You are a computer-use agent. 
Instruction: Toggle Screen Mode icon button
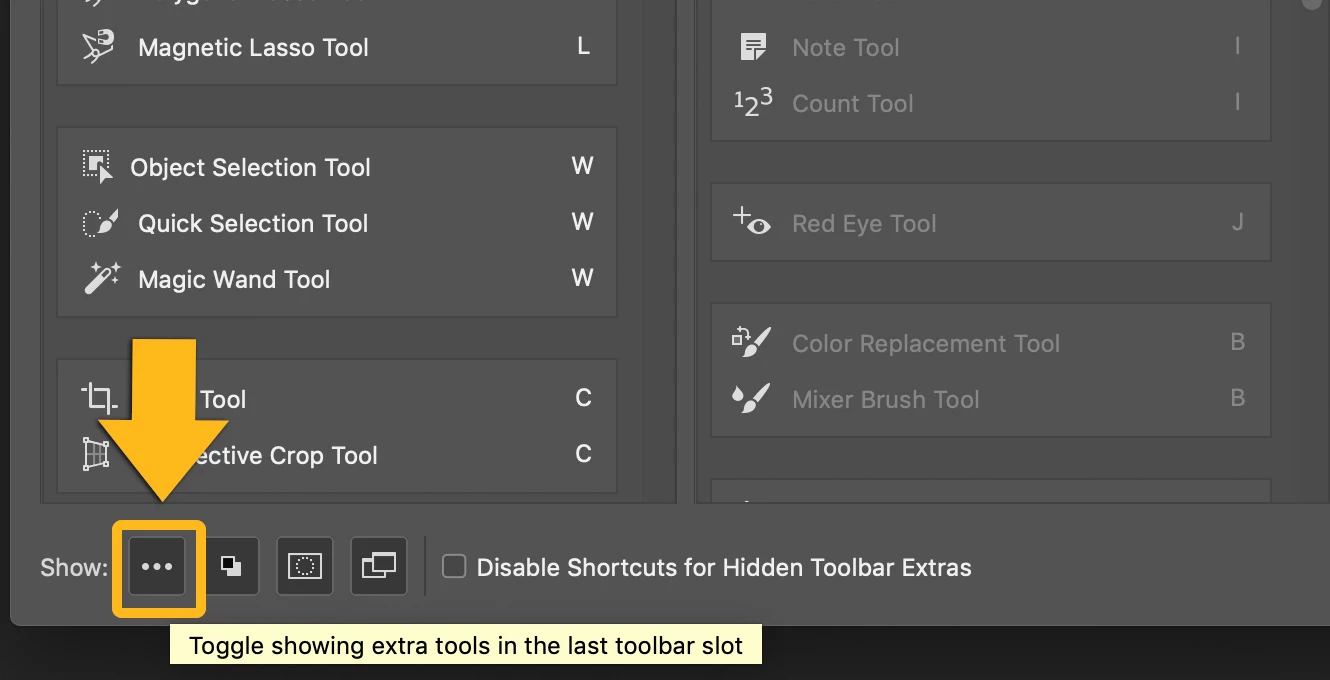(379, 567)
